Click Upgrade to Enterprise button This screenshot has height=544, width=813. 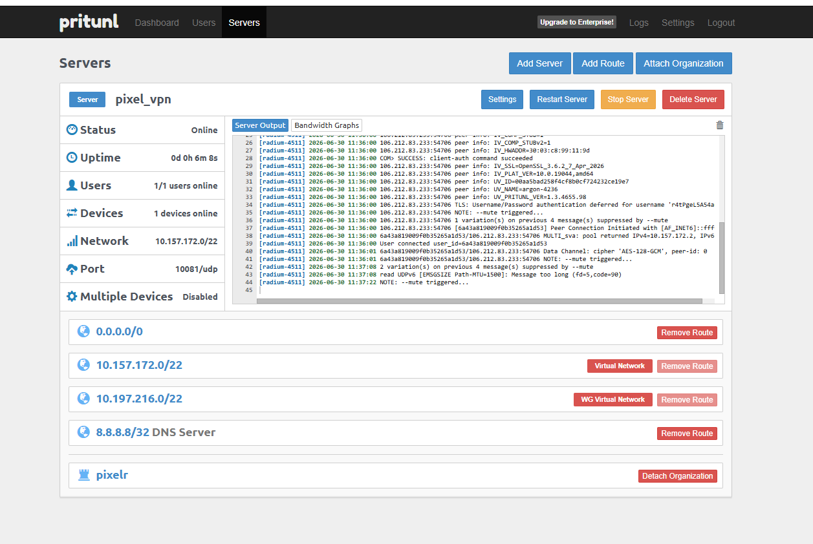577,22
